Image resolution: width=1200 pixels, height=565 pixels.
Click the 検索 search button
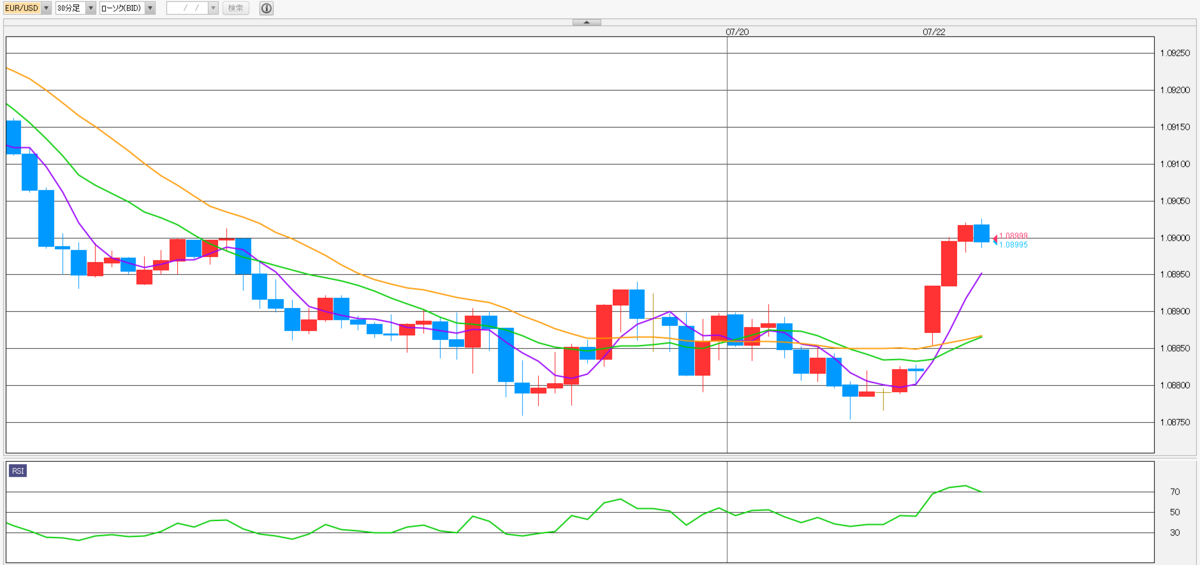coord(235,8)
